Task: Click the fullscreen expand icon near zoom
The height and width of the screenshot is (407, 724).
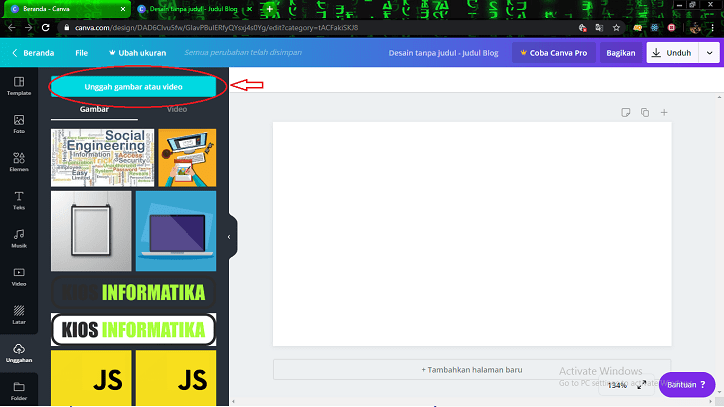Action: point(641,385)
